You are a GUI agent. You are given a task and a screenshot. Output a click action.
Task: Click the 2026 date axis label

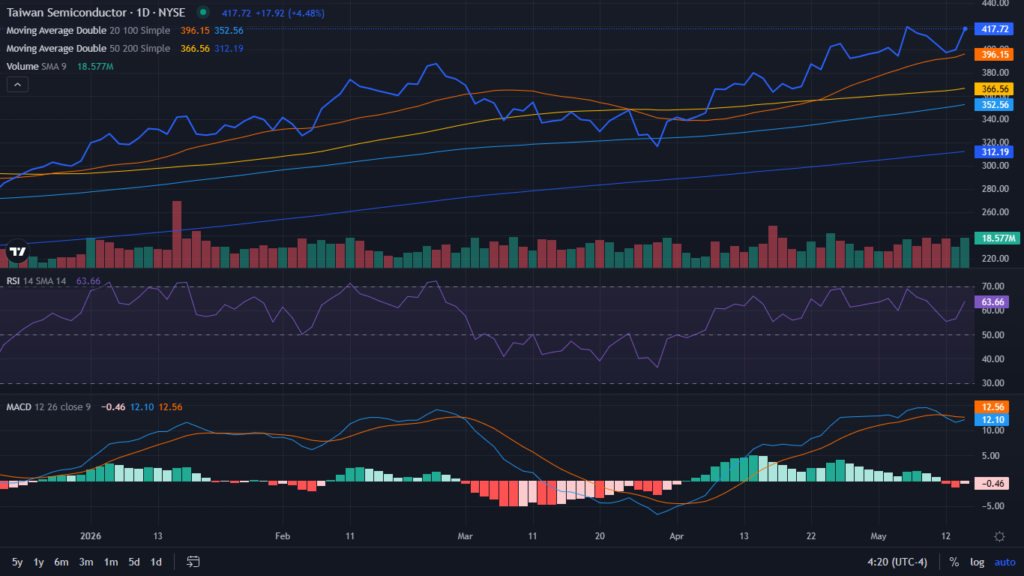pyautogui.click(x=90, y=536)
